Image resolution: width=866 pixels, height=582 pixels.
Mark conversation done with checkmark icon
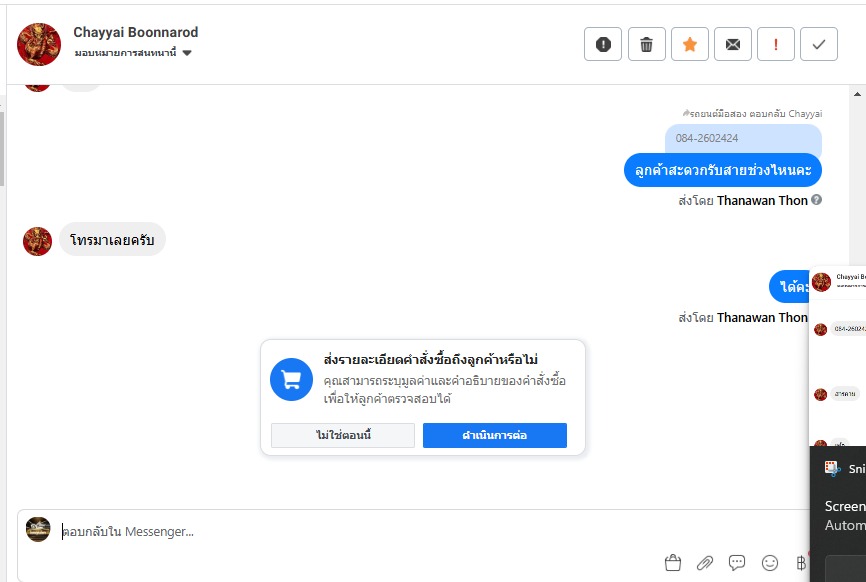pos(819,44)
